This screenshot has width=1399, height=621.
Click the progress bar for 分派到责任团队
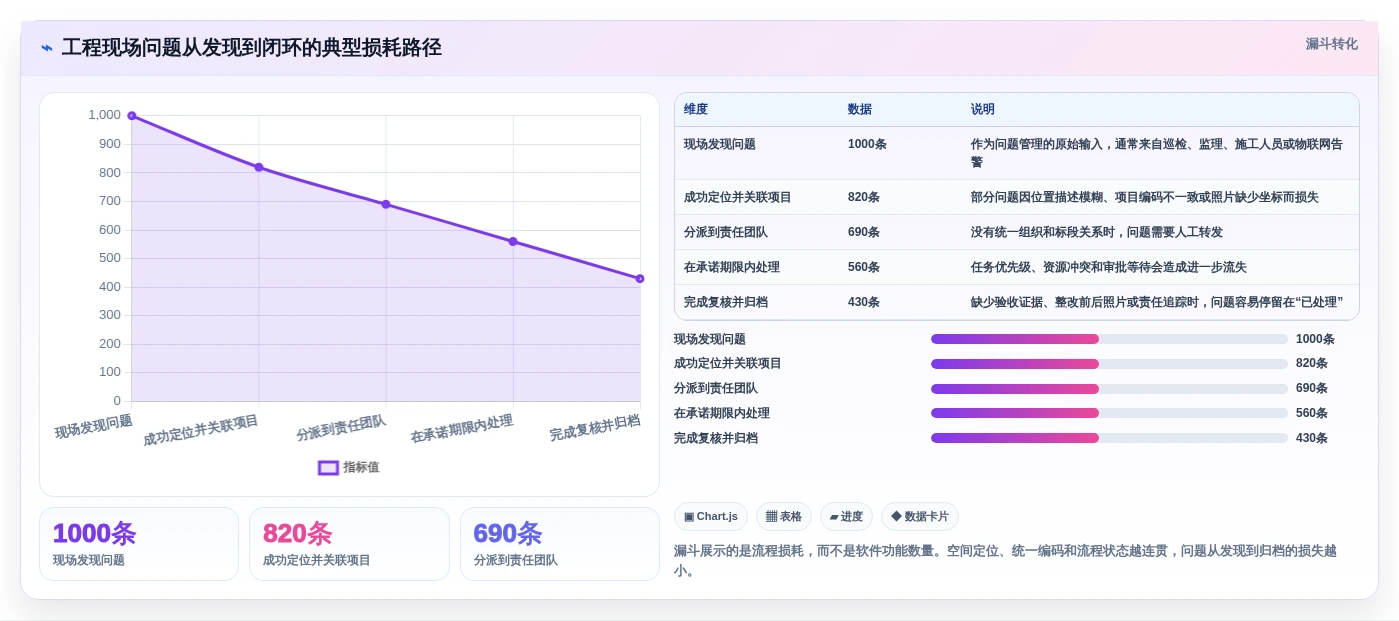pos(1109,389)
